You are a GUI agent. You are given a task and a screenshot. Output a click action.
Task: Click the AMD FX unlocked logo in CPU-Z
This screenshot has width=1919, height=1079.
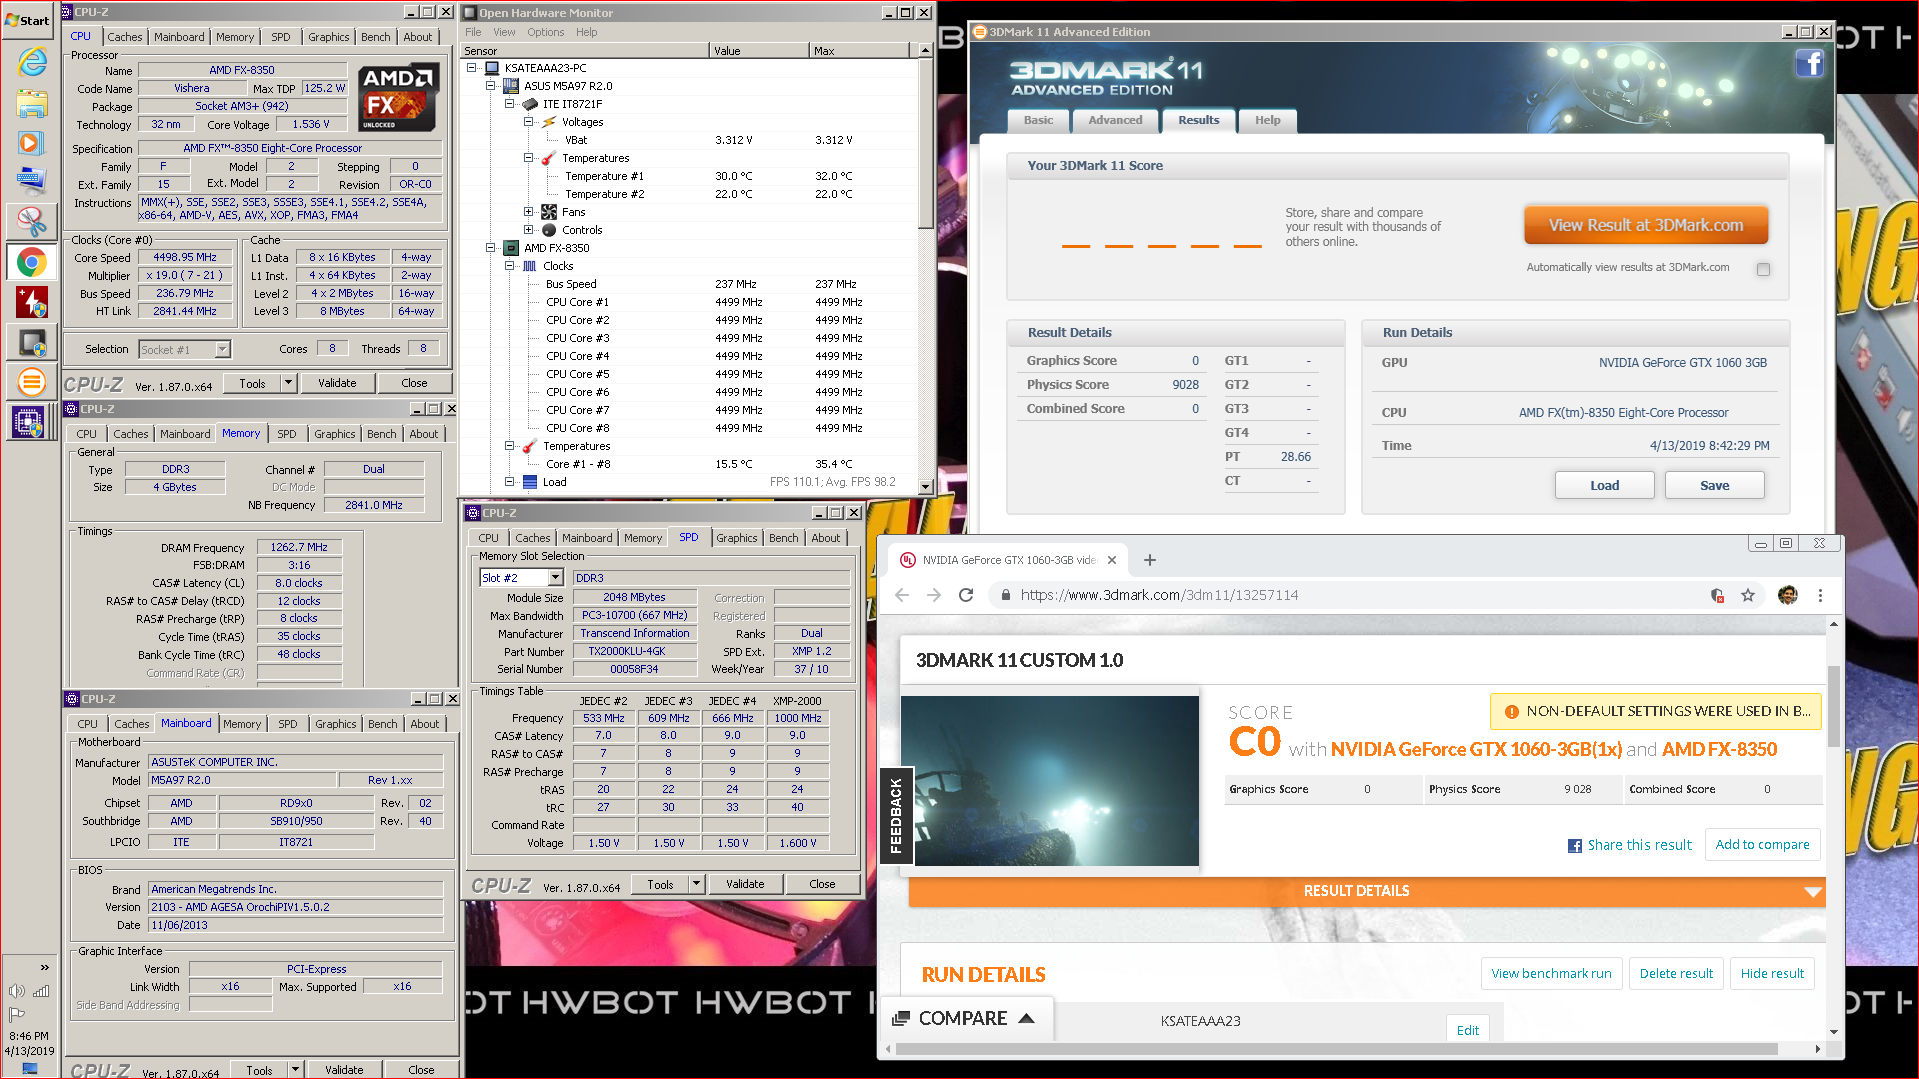pyautogui.click(x=398, y=98)
